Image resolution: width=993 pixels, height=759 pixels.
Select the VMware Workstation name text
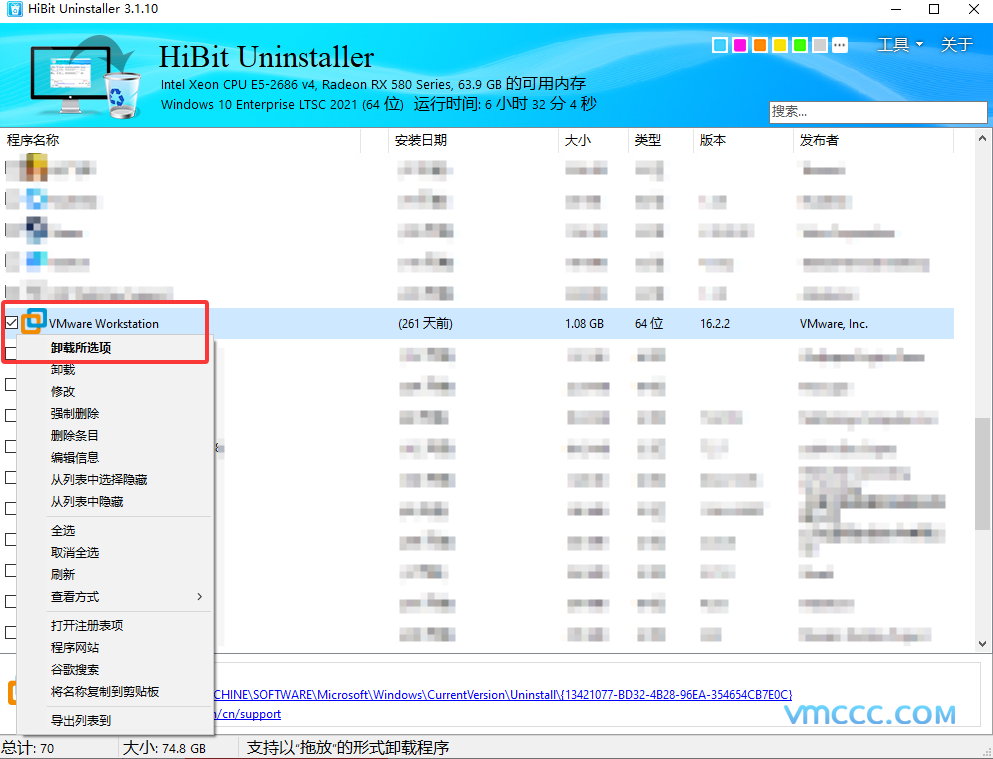[x=104, y=323]
